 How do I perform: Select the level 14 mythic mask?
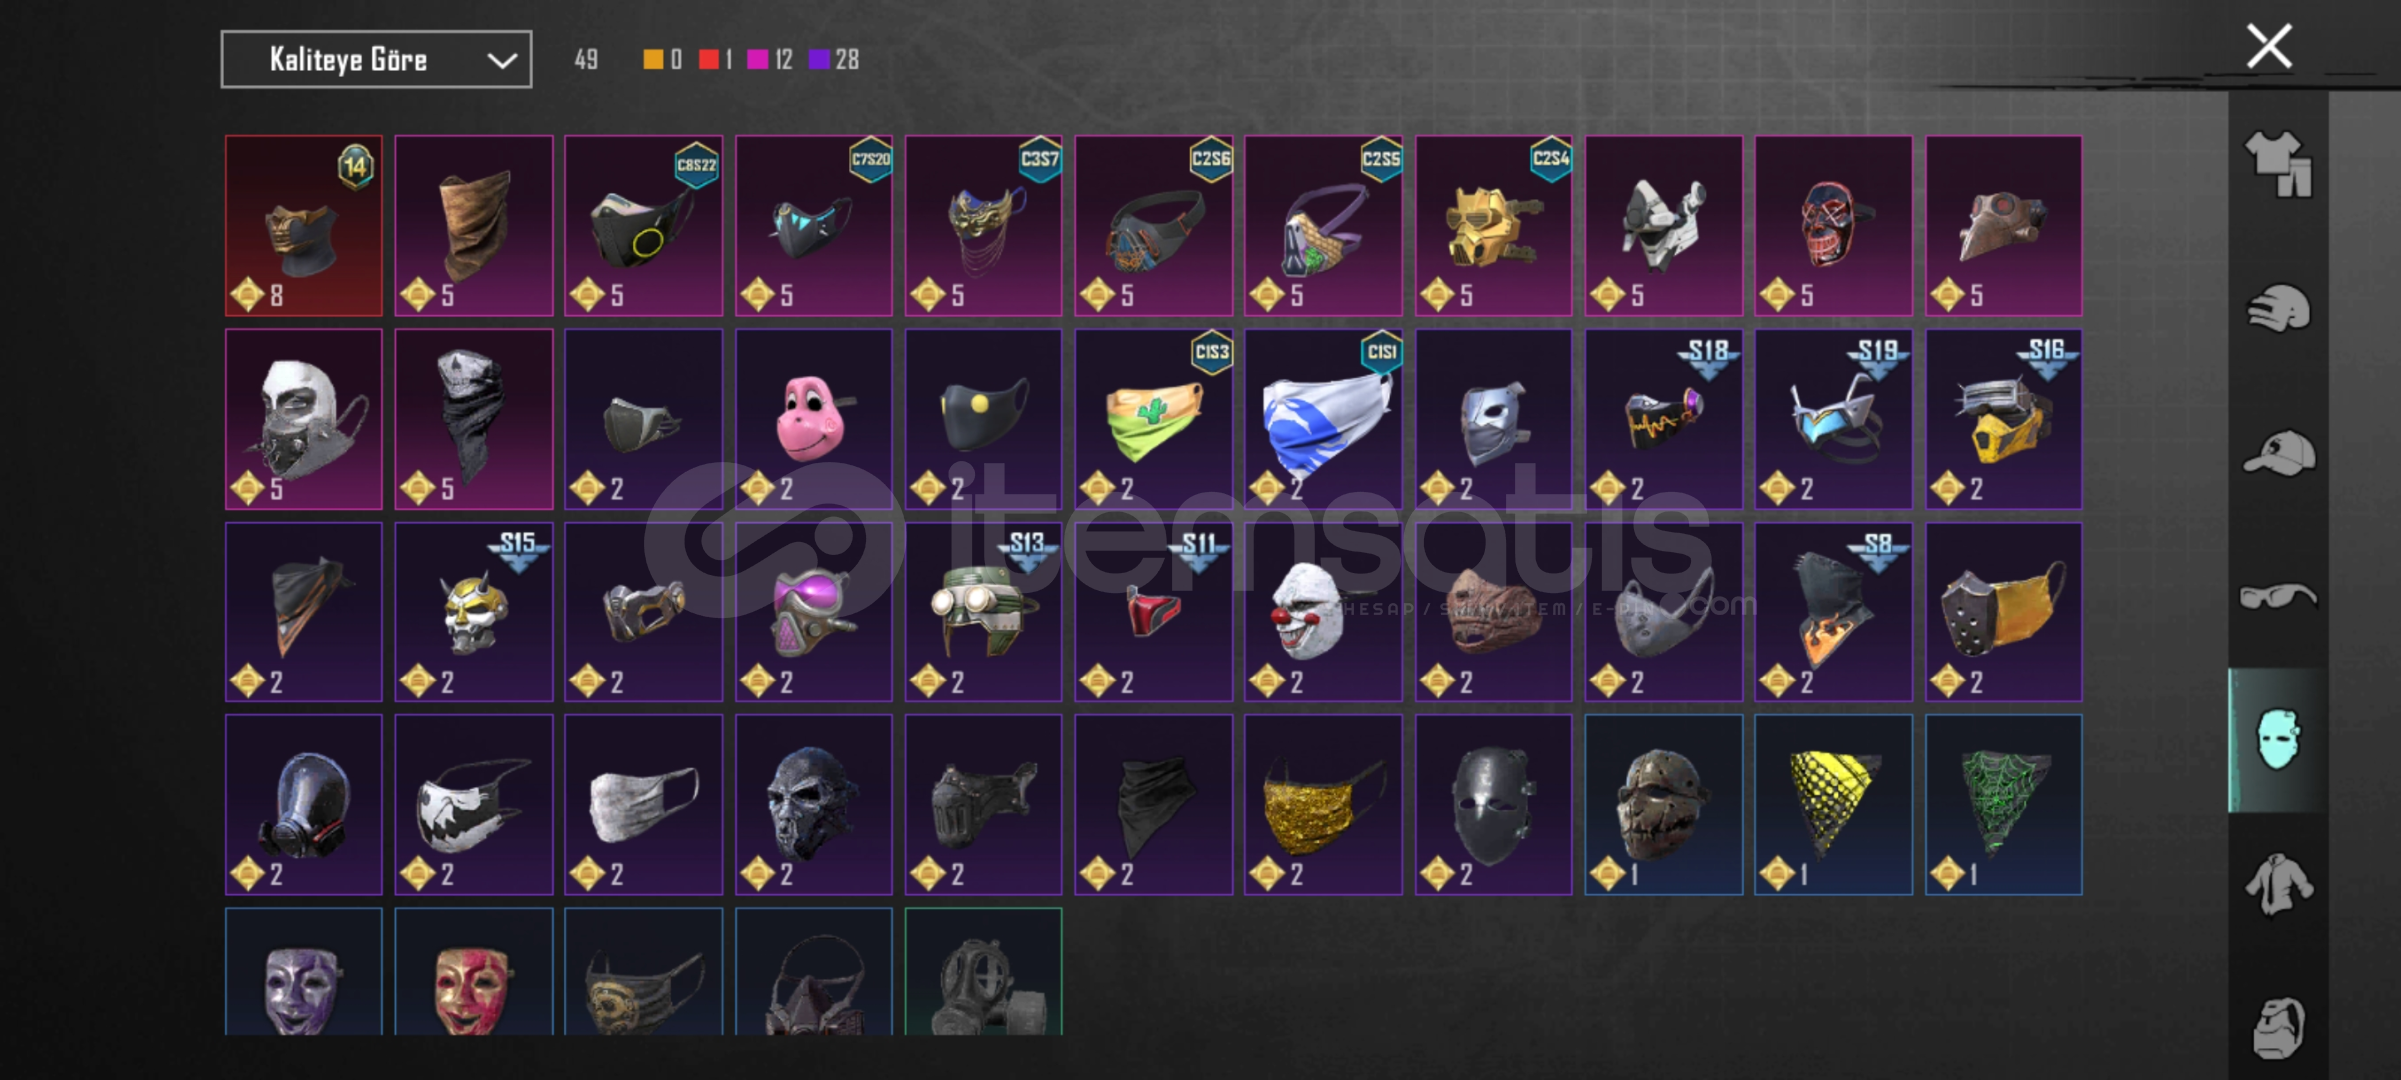click(304, 226)
